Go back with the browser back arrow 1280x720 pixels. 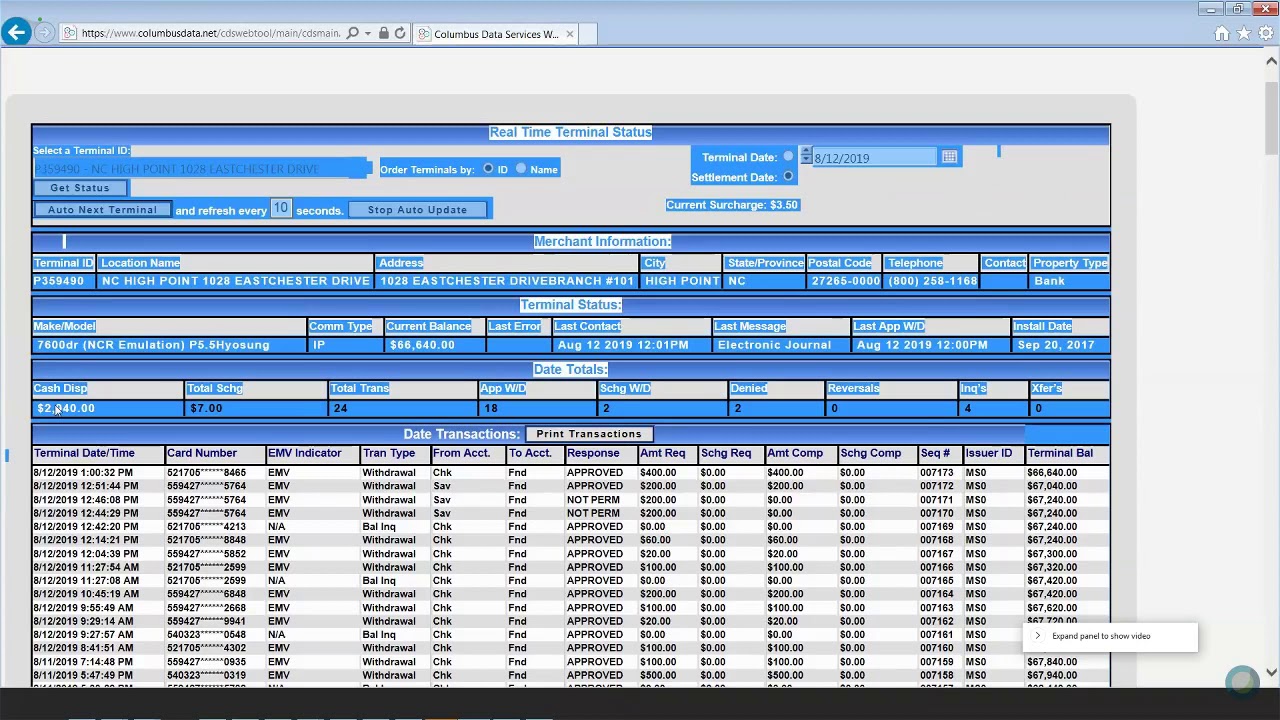click(16, 33)
